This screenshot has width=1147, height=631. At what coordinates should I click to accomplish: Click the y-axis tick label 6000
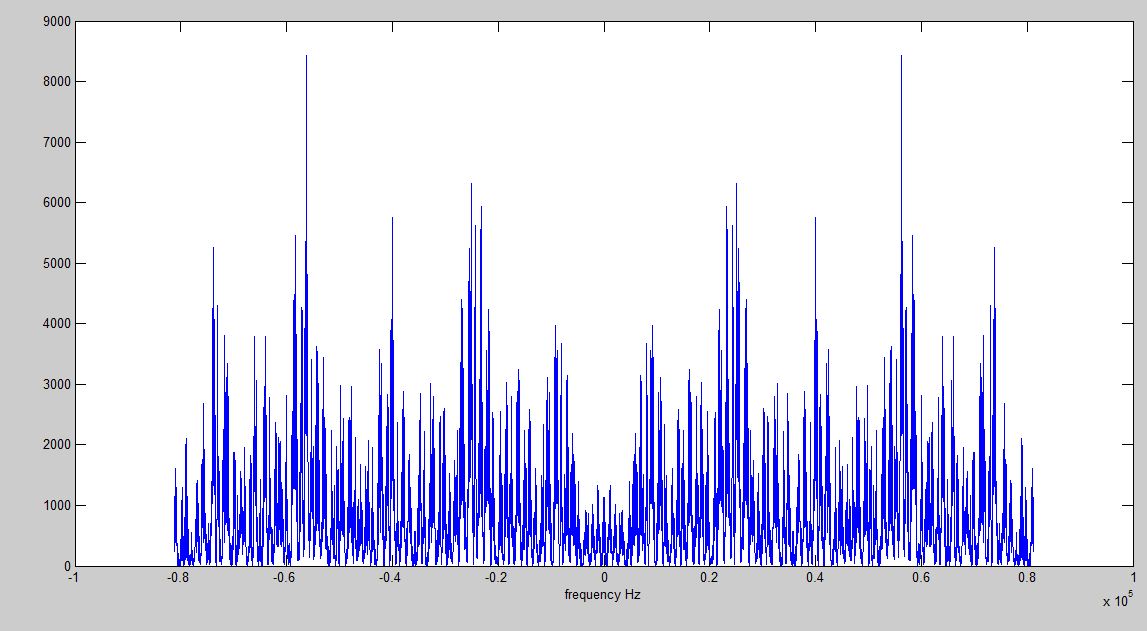(x=57, y=203)
